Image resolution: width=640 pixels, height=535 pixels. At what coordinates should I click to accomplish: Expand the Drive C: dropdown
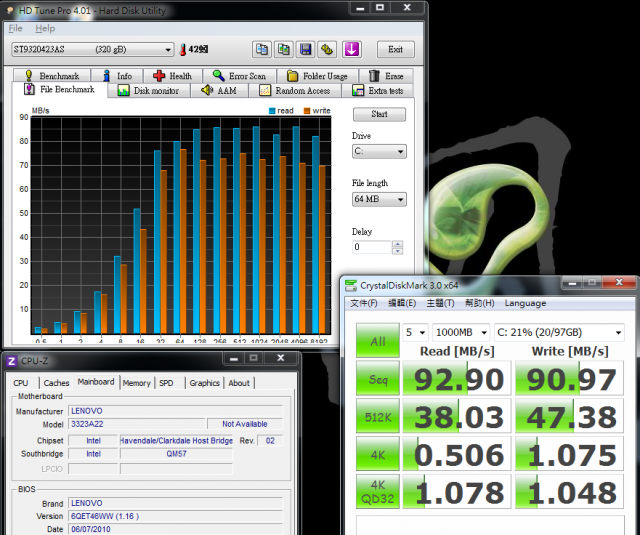[x=379, y=151]
